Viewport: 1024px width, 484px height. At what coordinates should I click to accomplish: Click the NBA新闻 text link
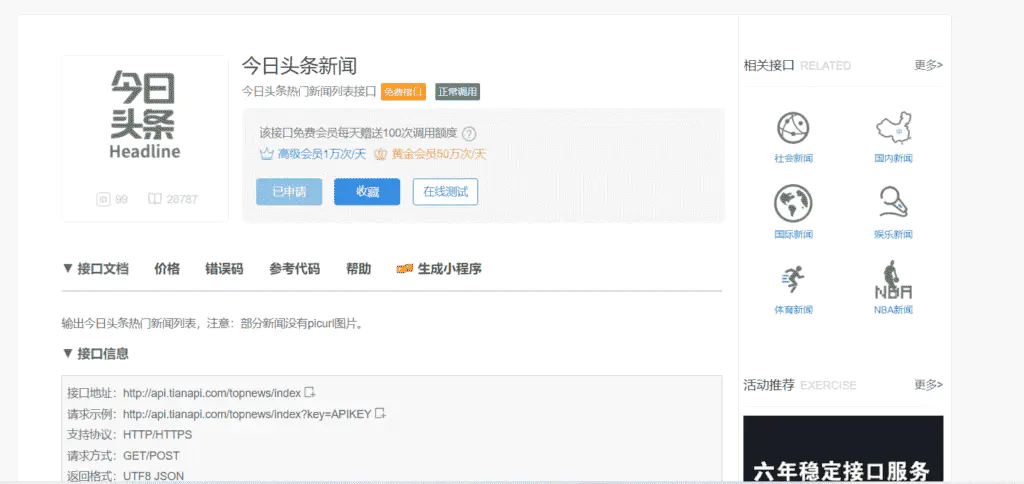tap(893, 310)
